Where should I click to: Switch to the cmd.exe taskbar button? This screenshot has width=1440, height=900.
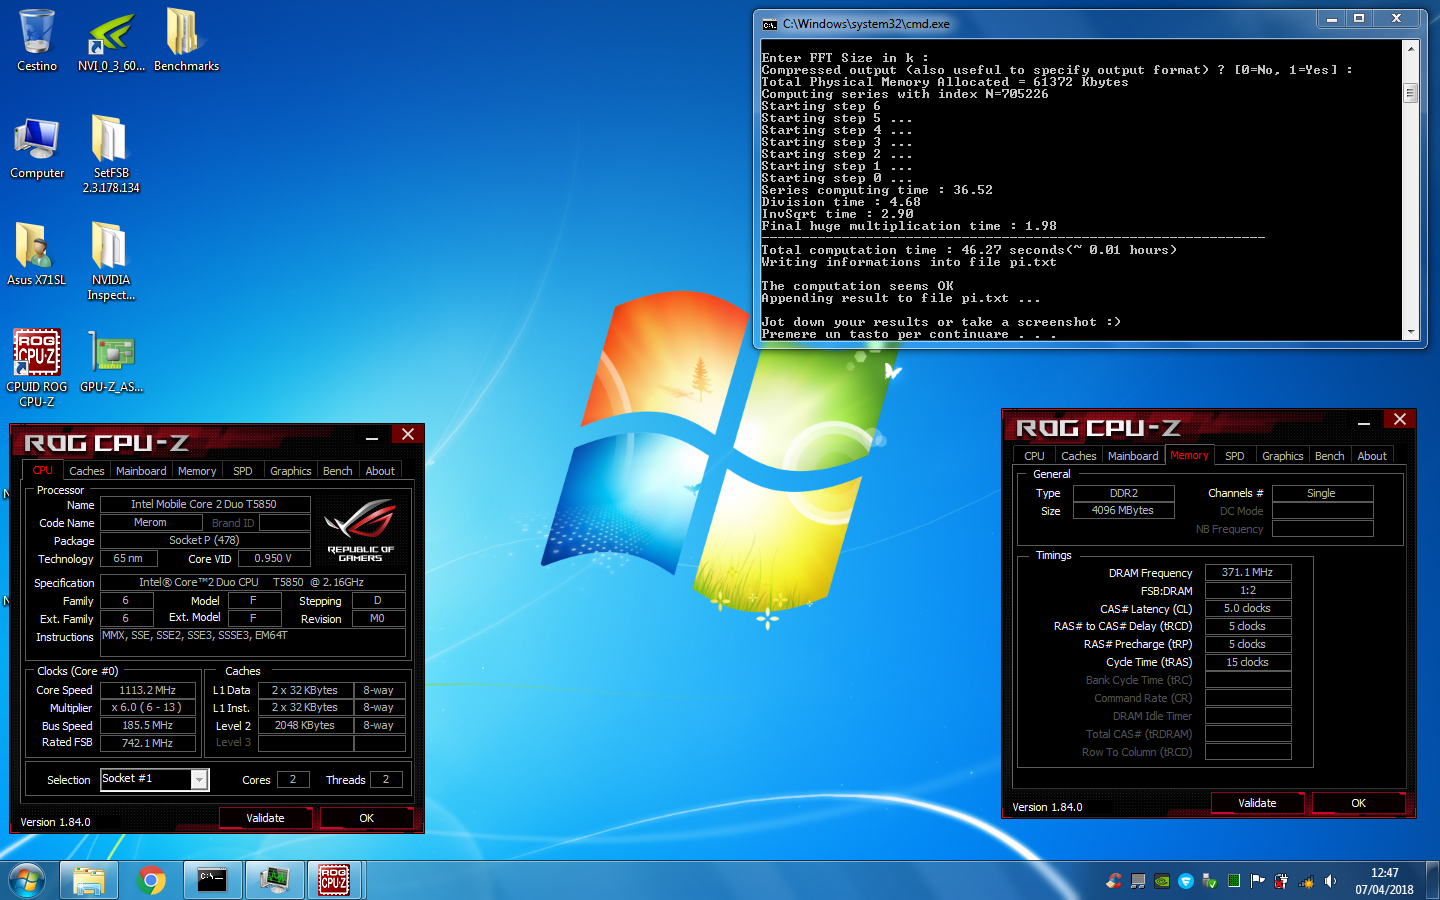(212, 880)
